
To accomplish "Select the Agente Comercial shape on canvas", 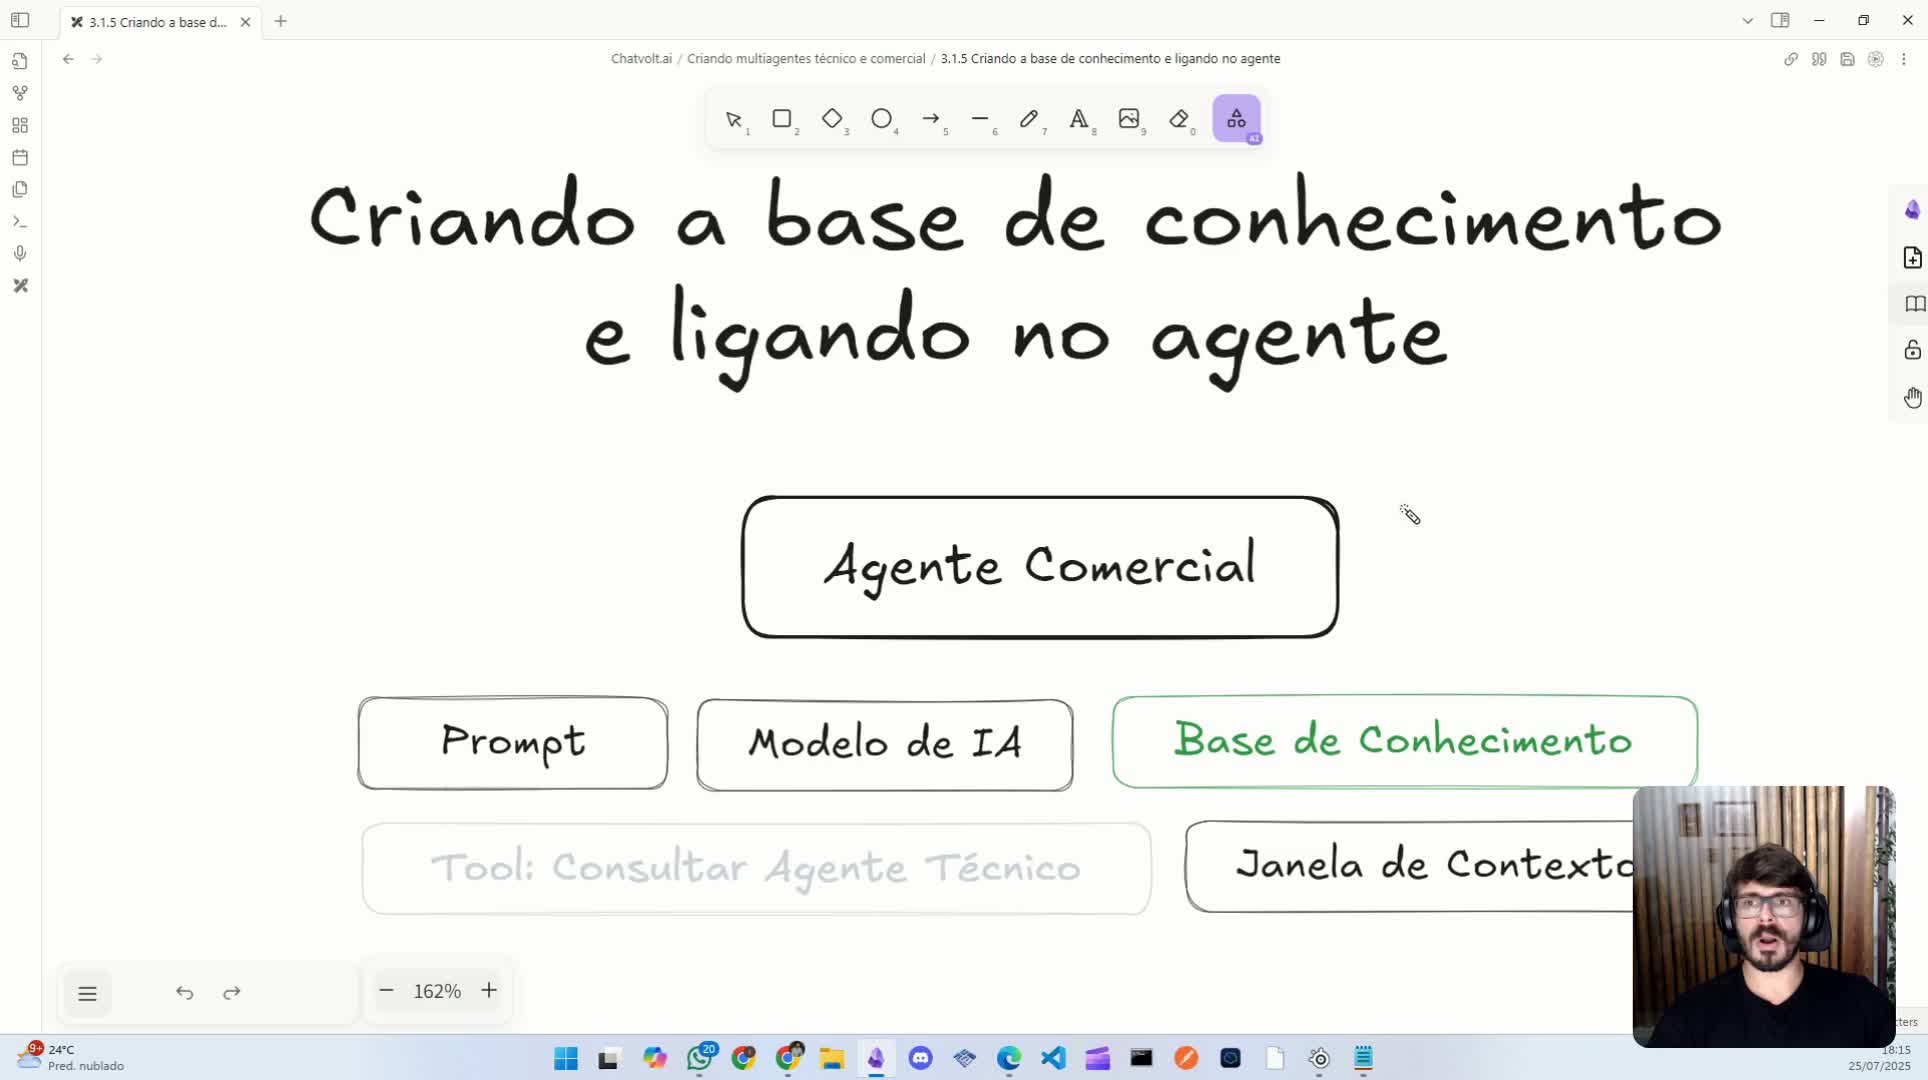I will (1039, 566).
